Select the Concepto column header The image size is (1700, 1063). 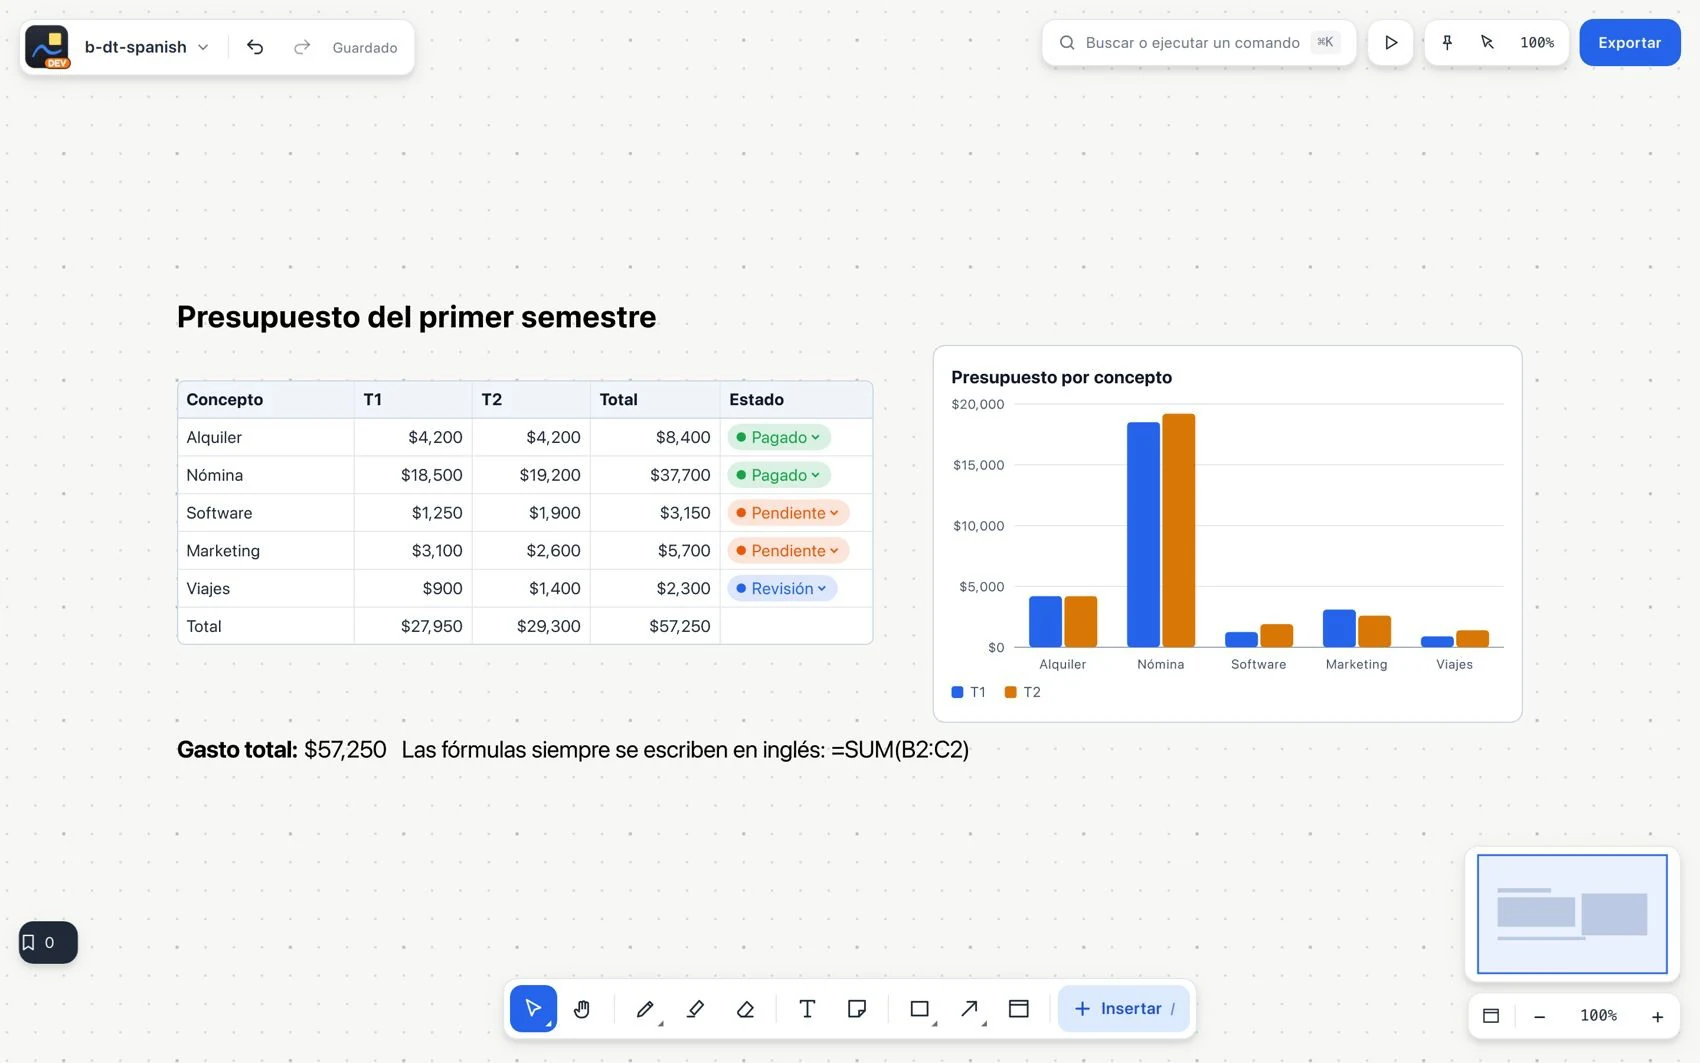266,400
